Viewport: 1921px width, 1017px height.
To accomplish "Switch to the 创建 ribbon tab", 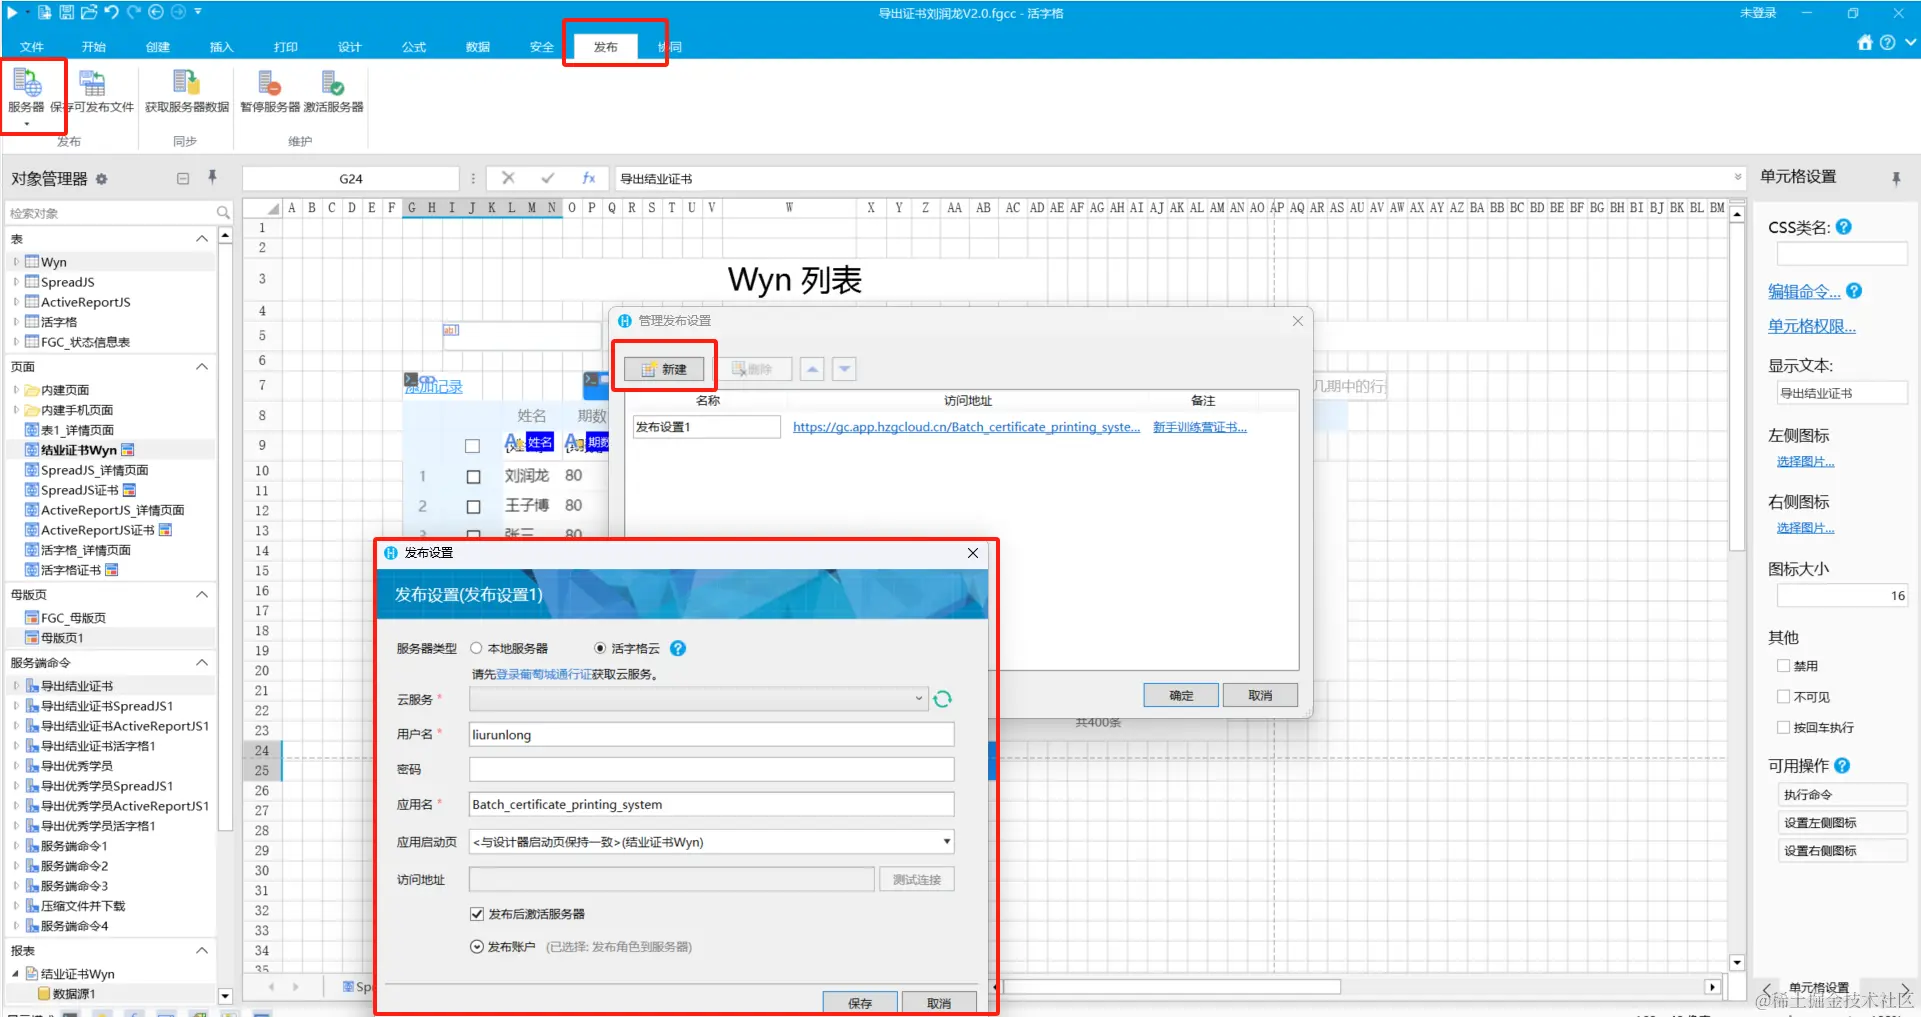I will pyautogui.click(x=158, y=47).
